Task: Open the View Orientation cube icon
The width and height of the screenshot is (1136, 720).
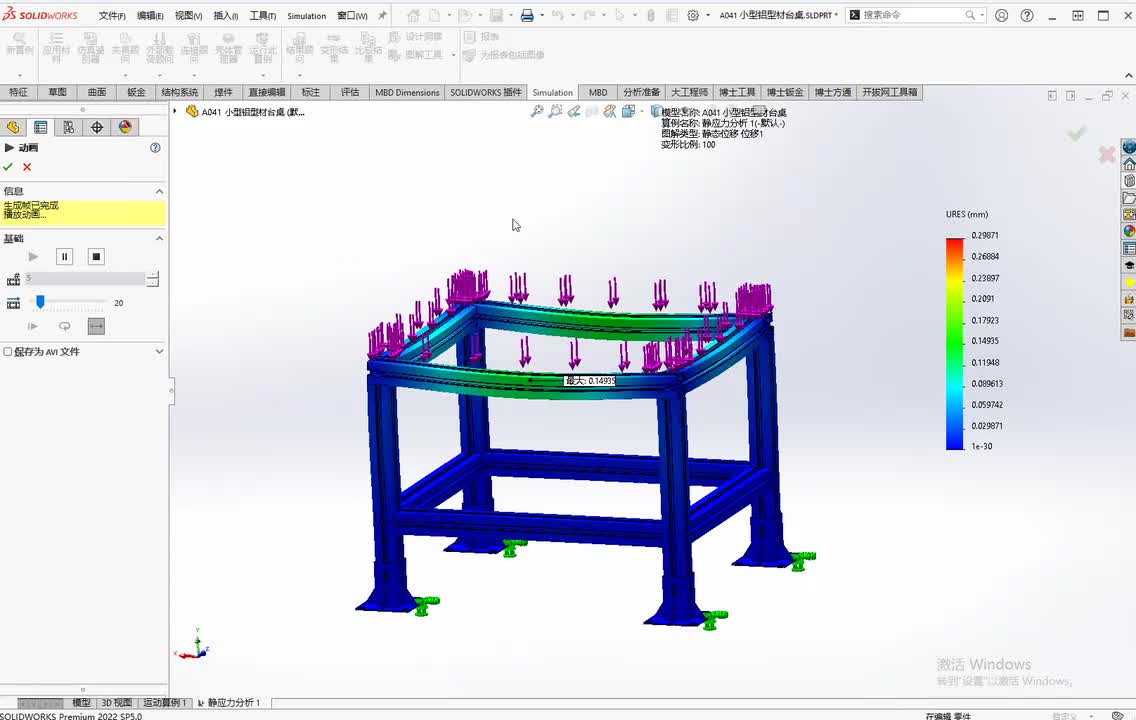Action: (628, 111)
